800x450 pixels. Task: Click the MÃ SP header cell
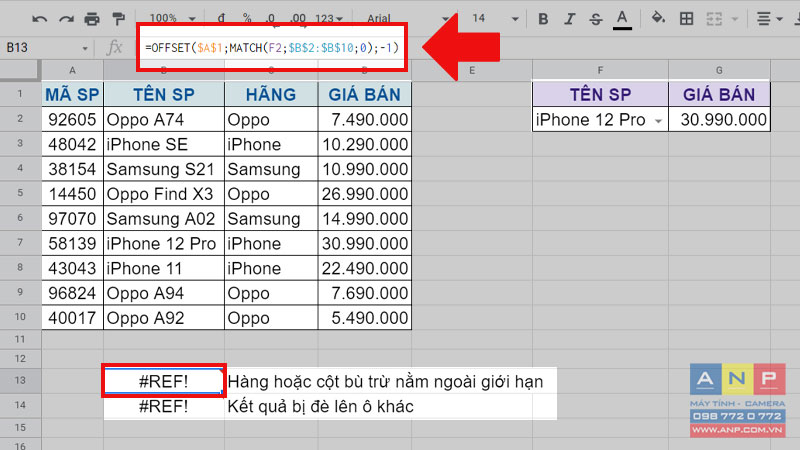[72, 94]
